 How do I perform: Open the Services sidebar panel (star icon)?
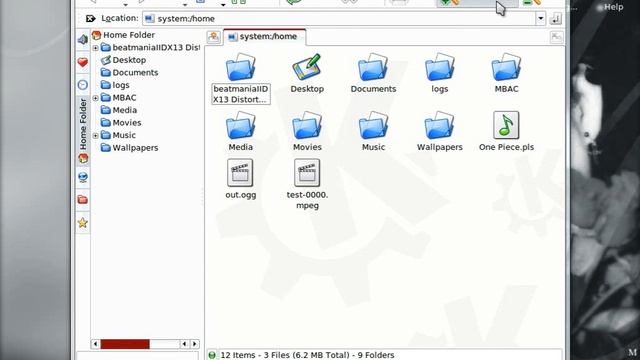pyautogui.click(x=83, y=222)
